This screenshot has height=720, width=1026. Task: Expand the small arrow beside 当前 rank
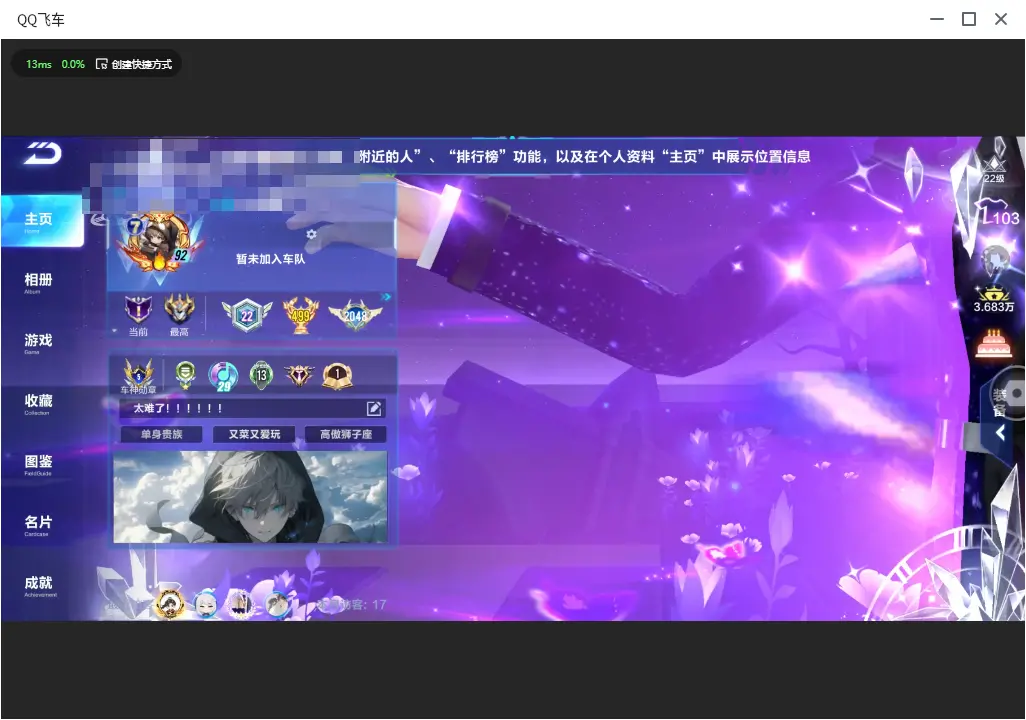pyautogui.click(x=115, y=331)
